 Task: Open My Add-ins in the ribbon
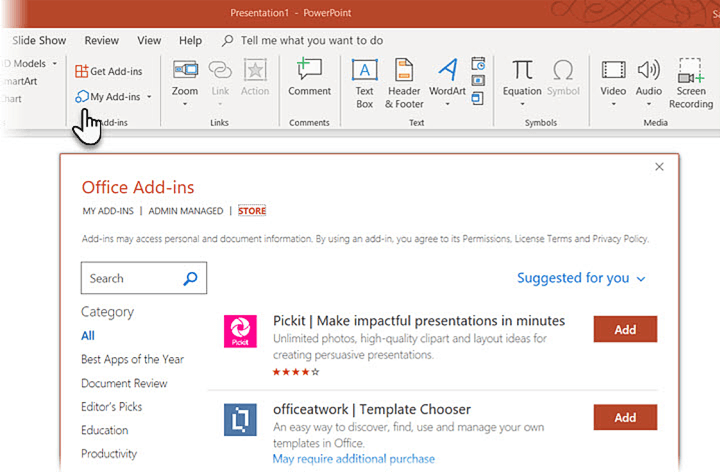point(108,97)
